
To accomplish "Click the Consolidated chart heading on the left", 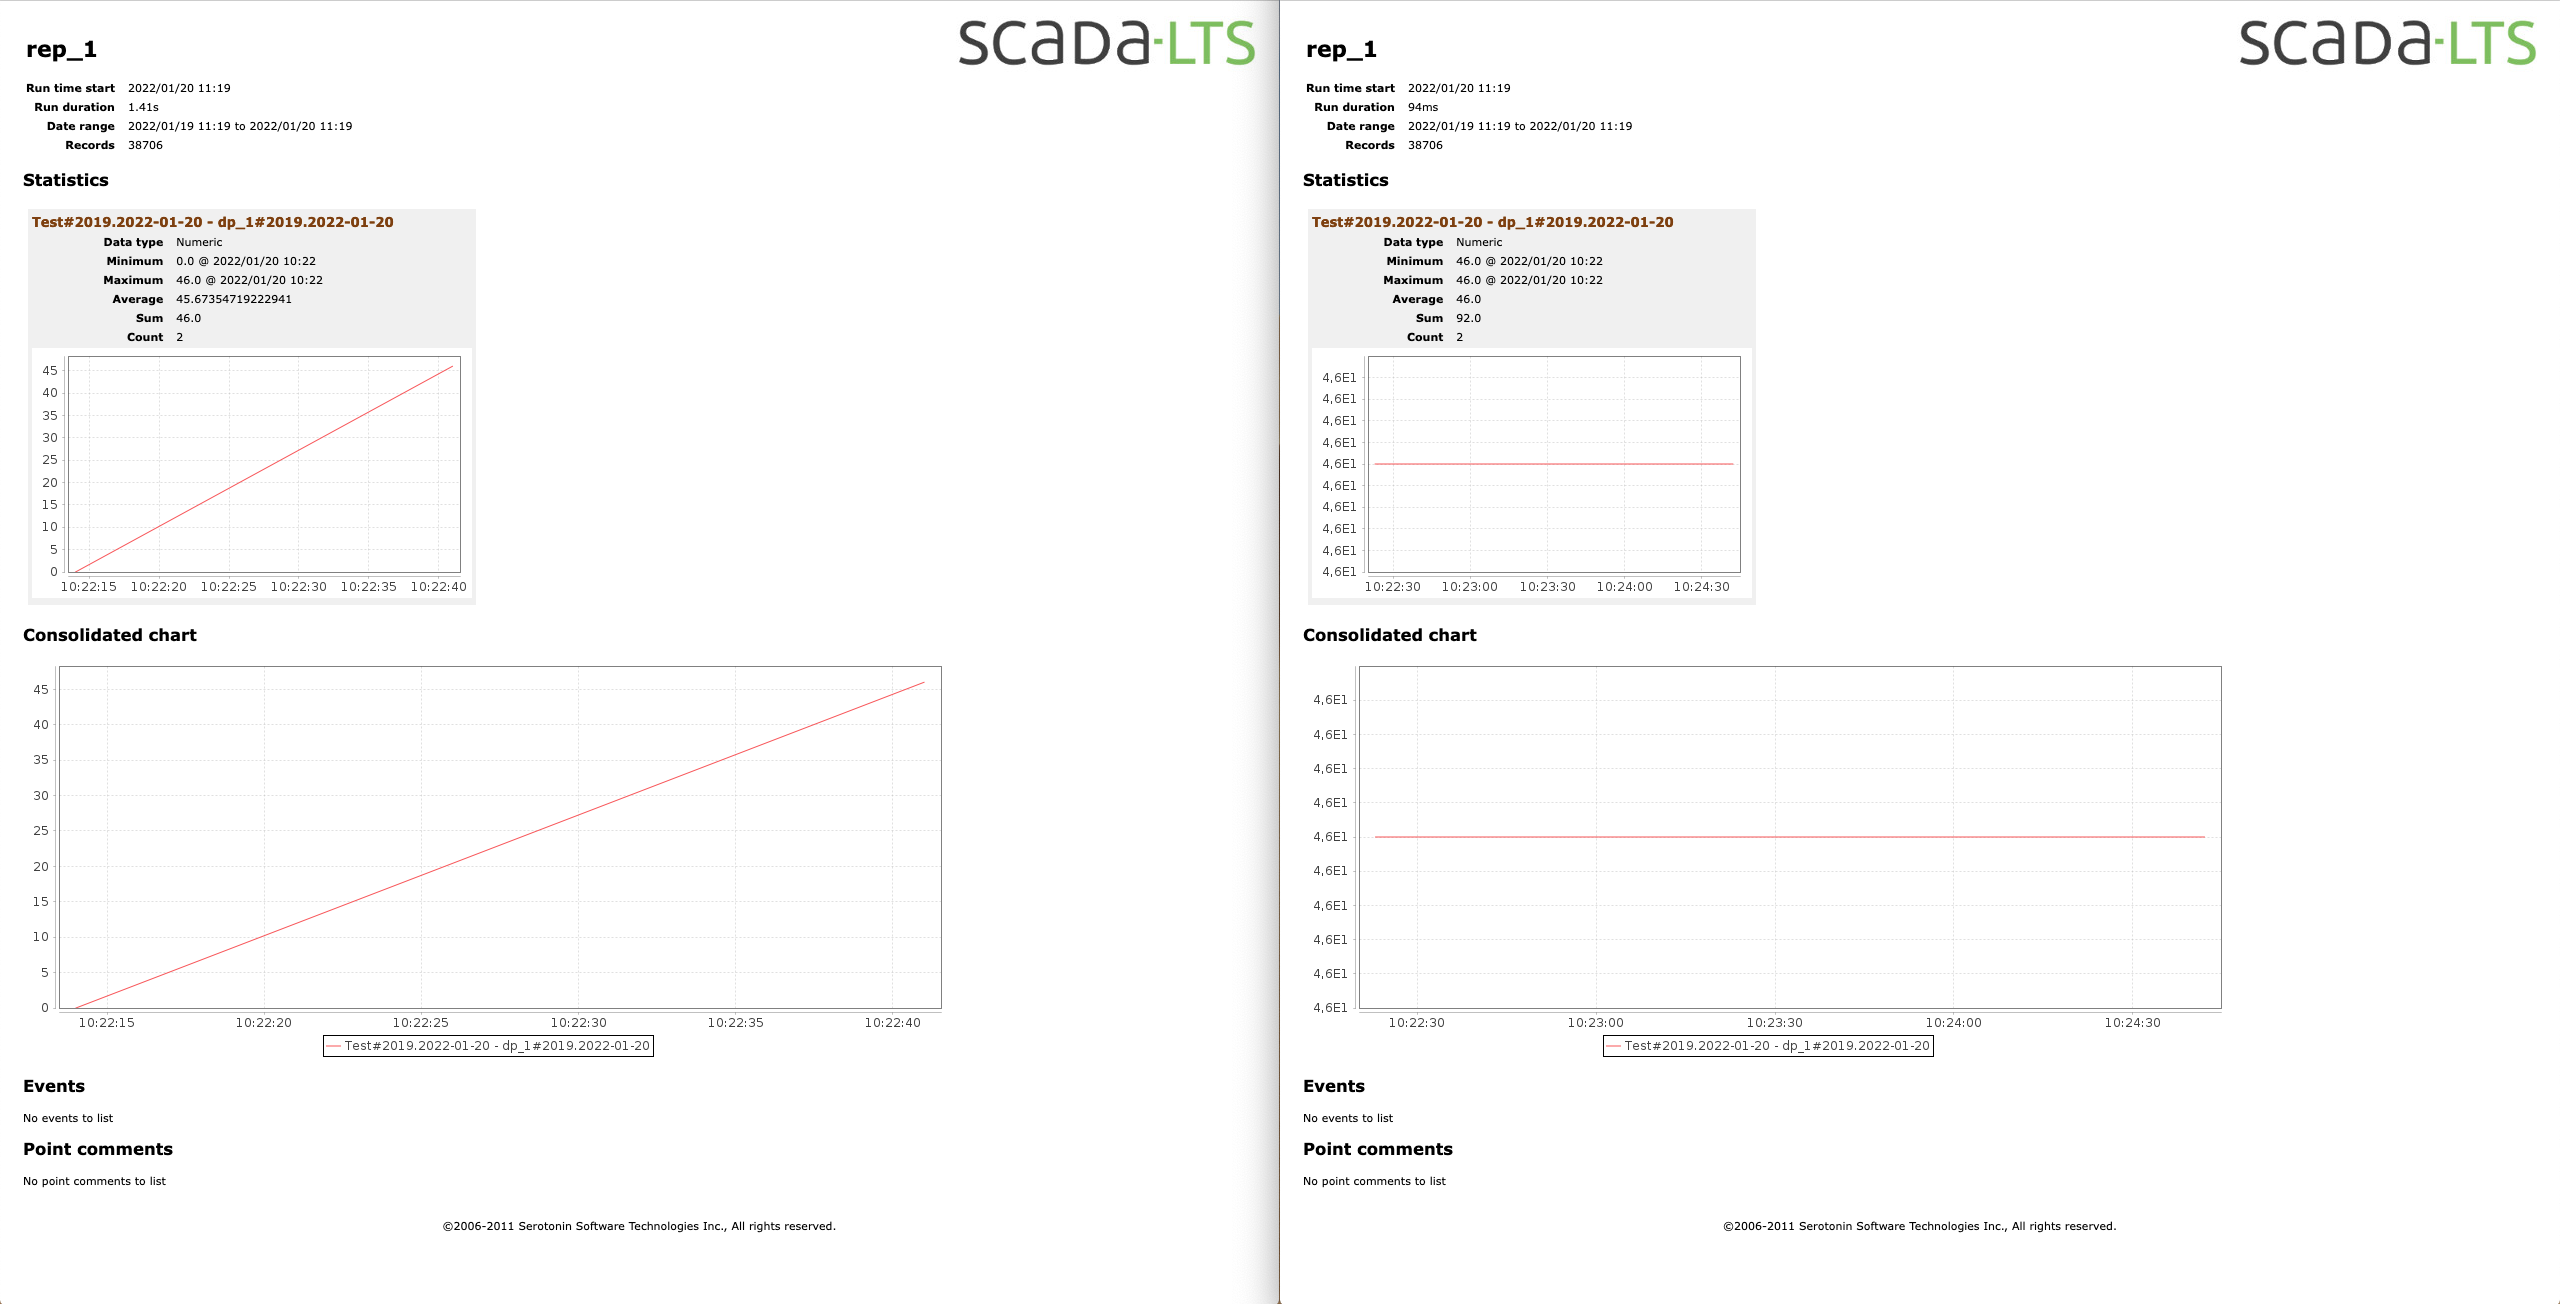I will [109, 634].
